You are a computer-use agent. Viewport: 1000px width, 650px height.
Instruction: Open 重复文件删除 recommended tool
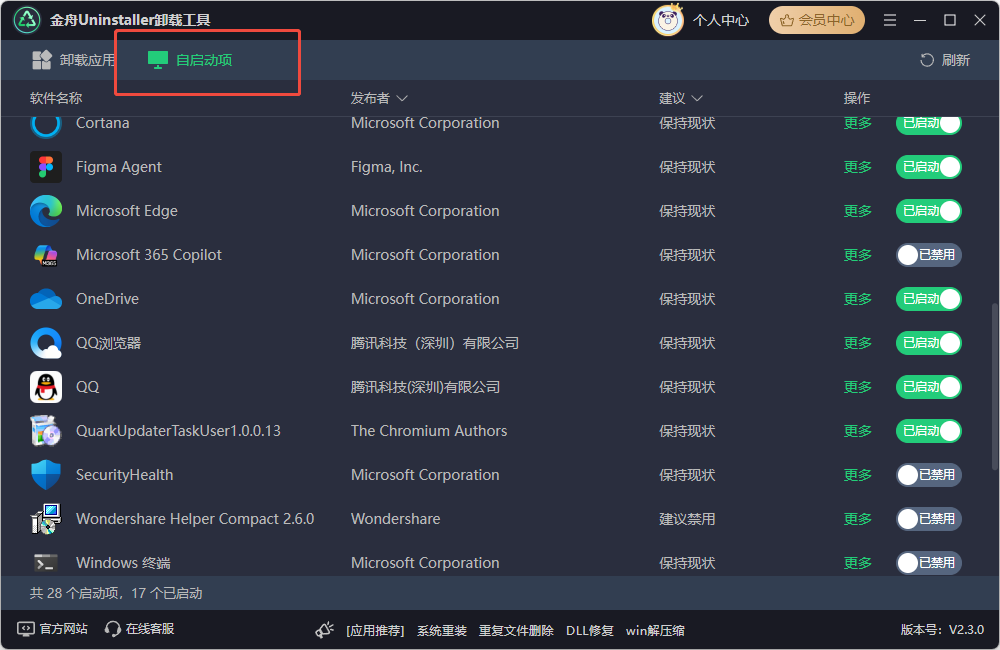516,631
